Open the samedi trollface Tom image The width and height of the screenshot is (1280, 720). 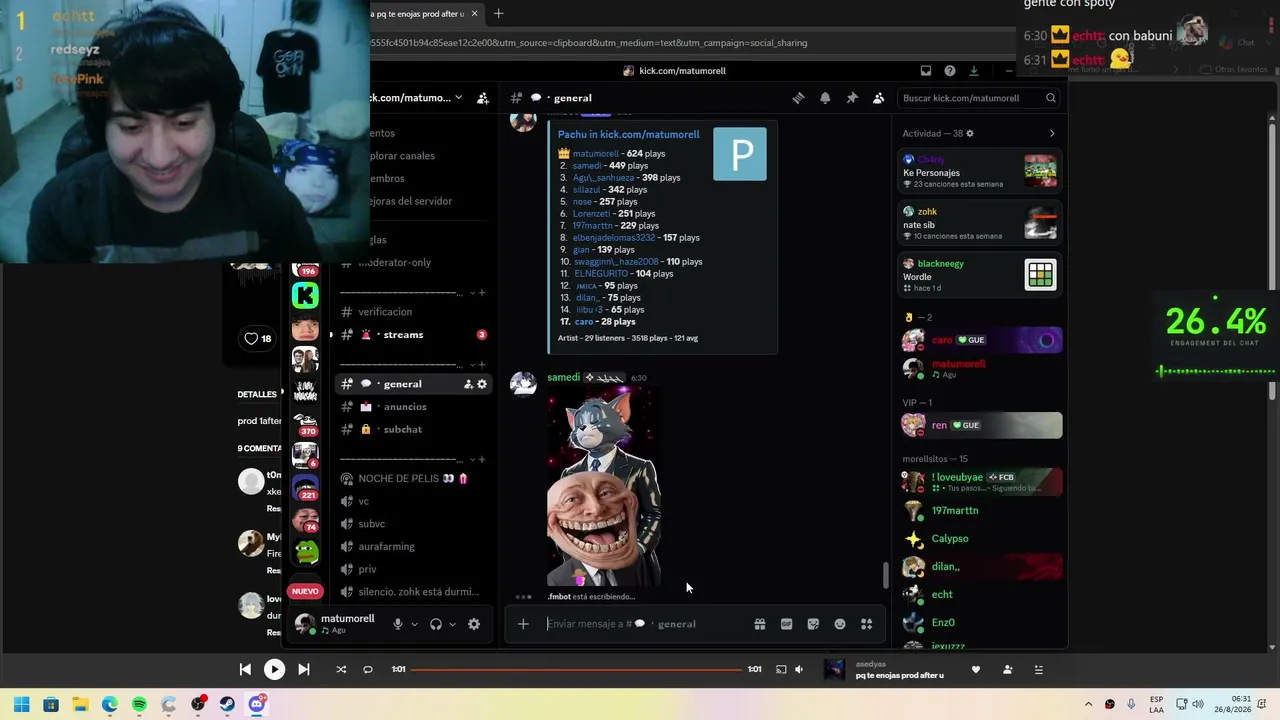click(x=603, y=487)
